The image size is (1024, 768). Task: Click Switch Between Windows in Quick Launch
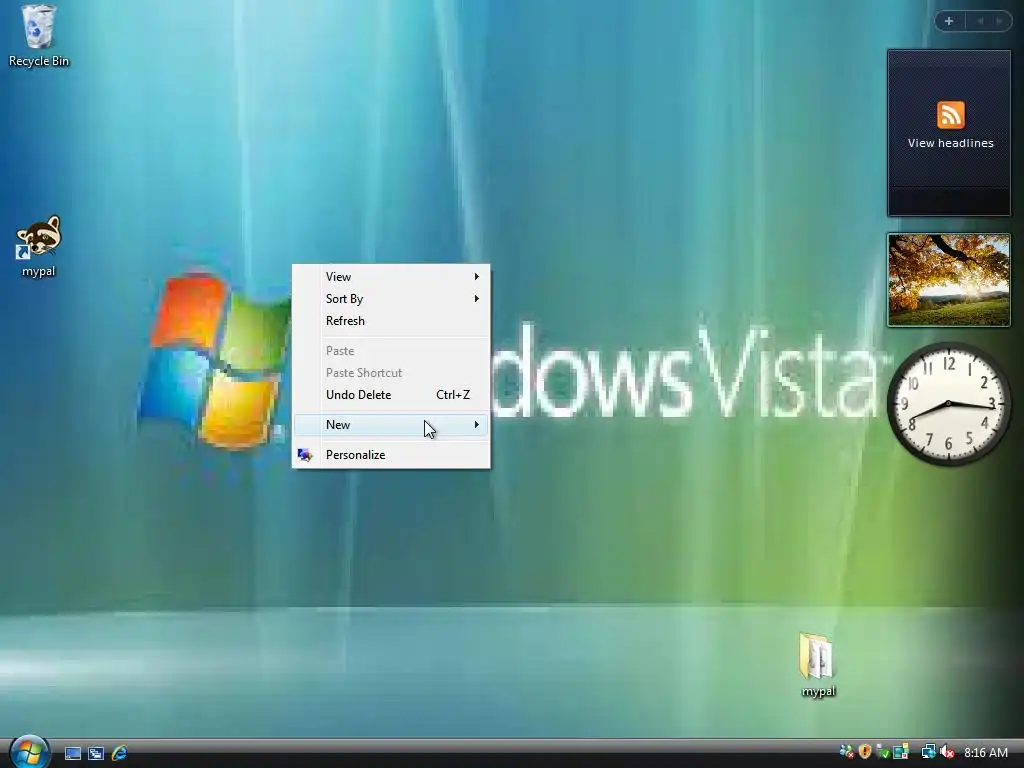point(96,753)
